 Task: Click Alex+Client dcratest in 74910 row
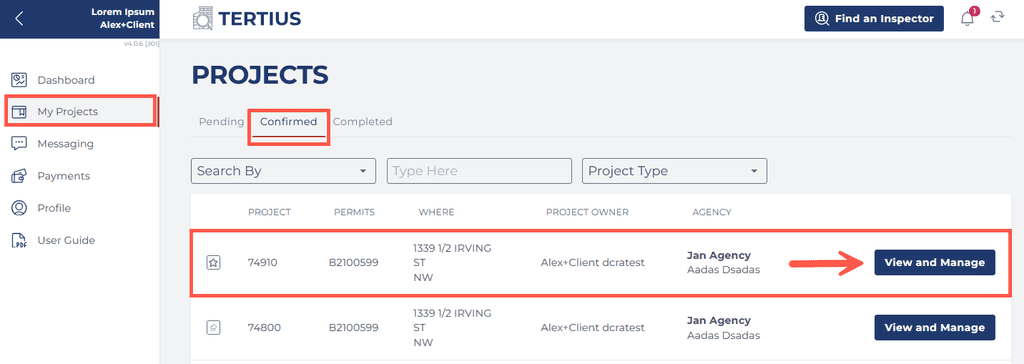point(592,263)
